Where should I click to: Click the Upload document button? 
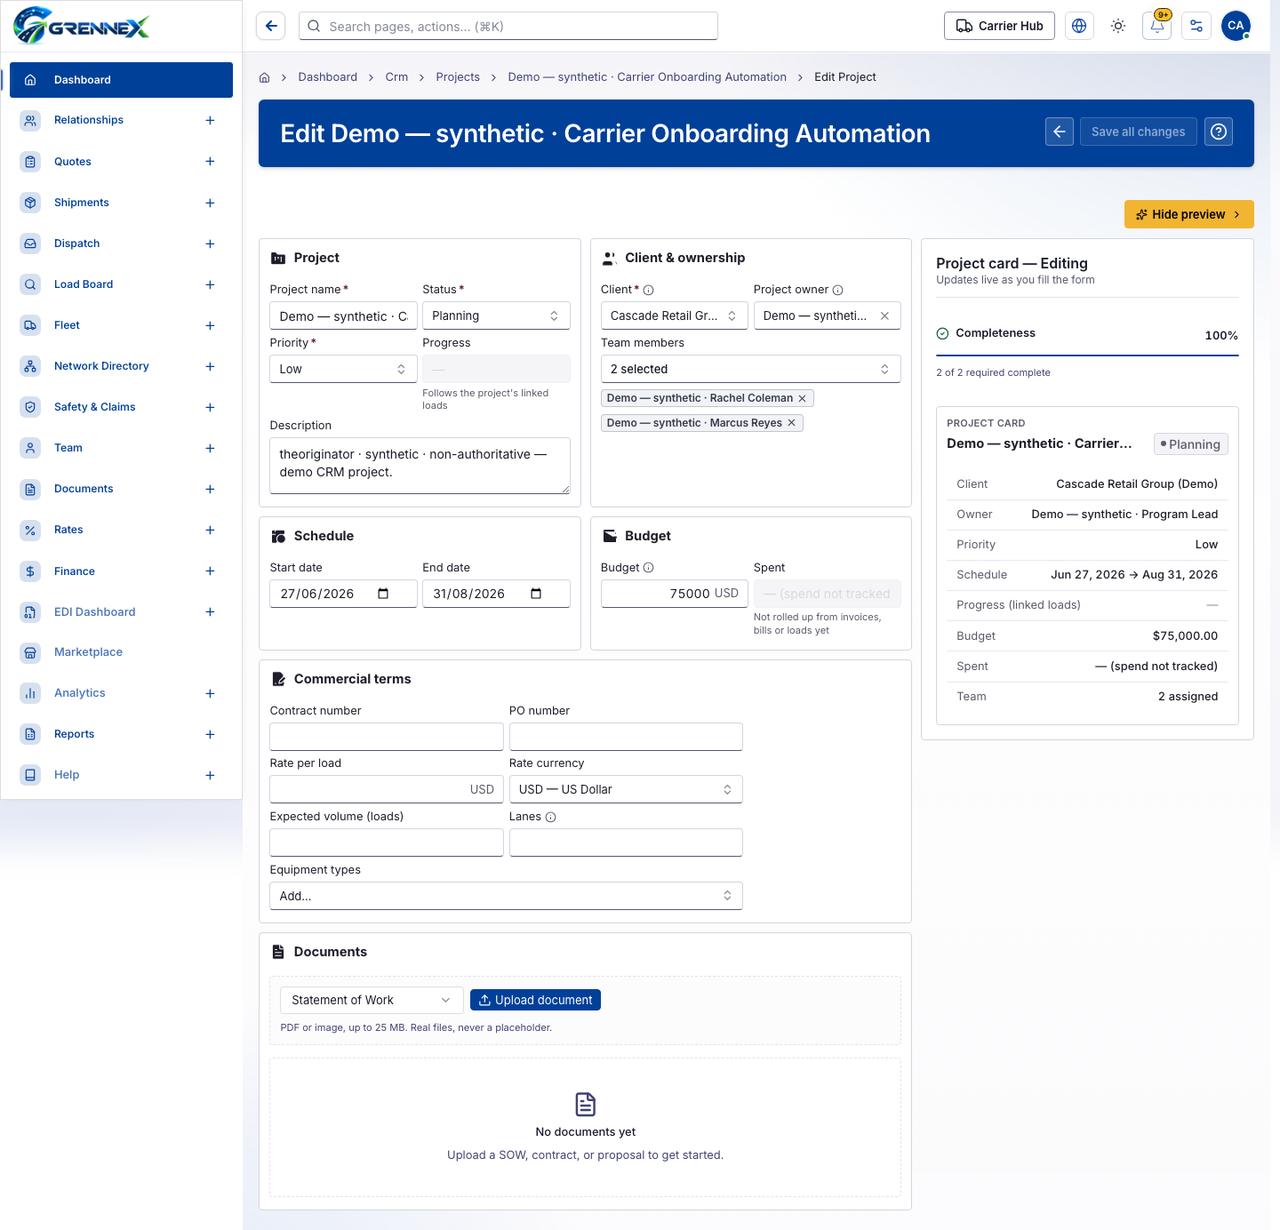pyautogui.click(x=535, y=1000)
